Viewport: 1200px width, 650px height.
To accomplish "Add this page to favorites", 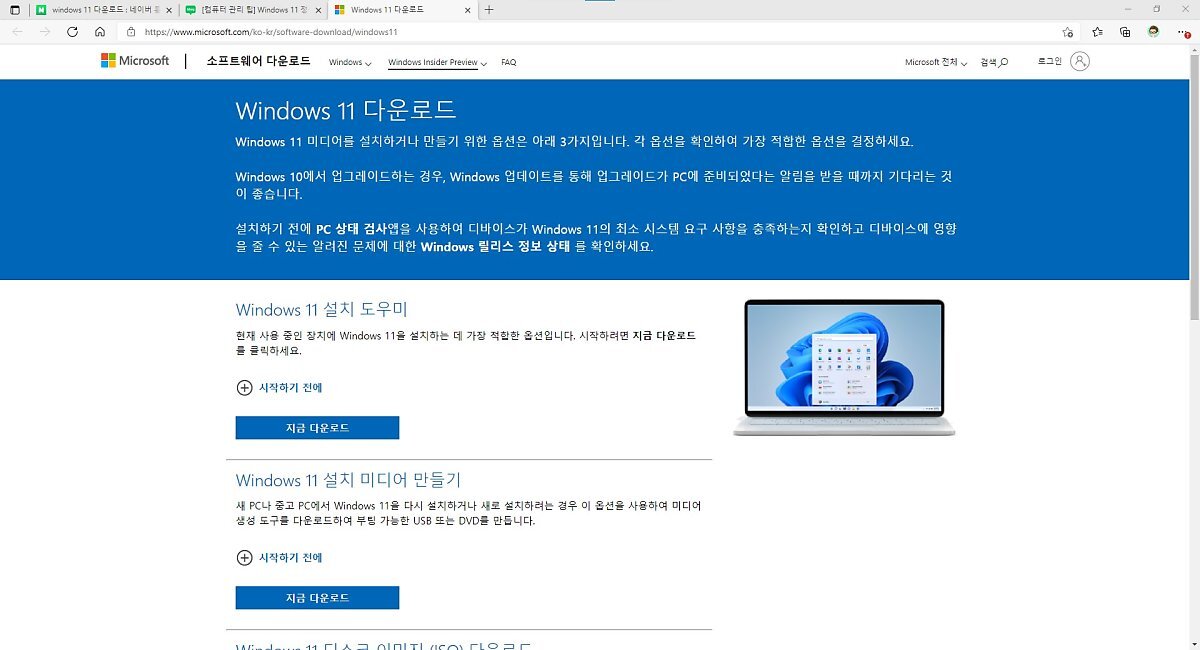I will click(1068, 32).
